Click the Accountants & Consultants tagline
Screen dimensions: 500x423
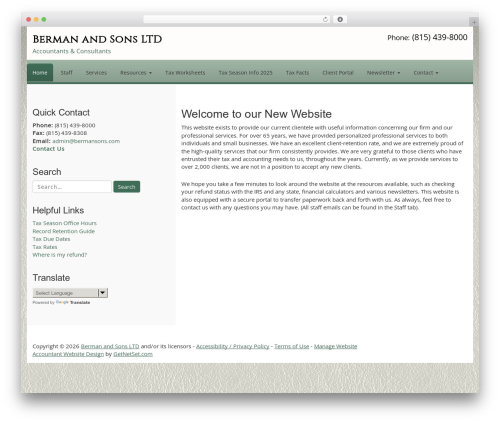72,51
